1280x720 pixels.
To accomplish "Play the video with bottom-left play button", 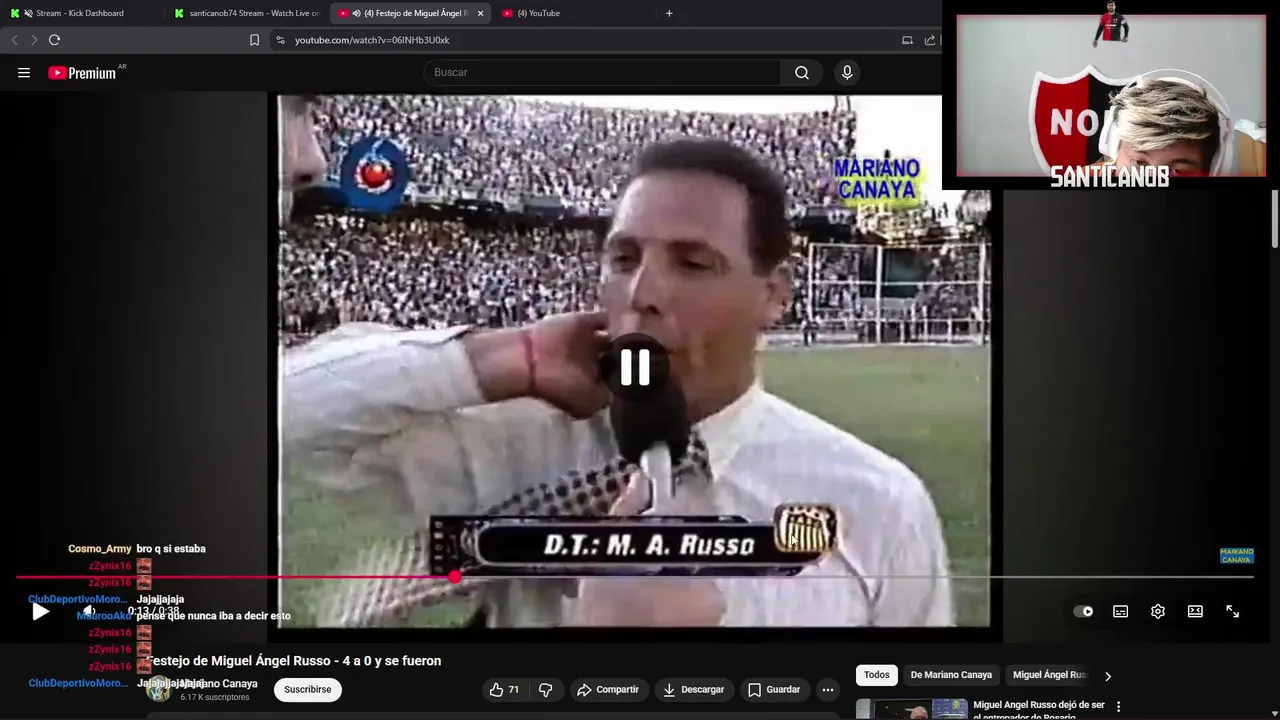I will pos(40,612).
